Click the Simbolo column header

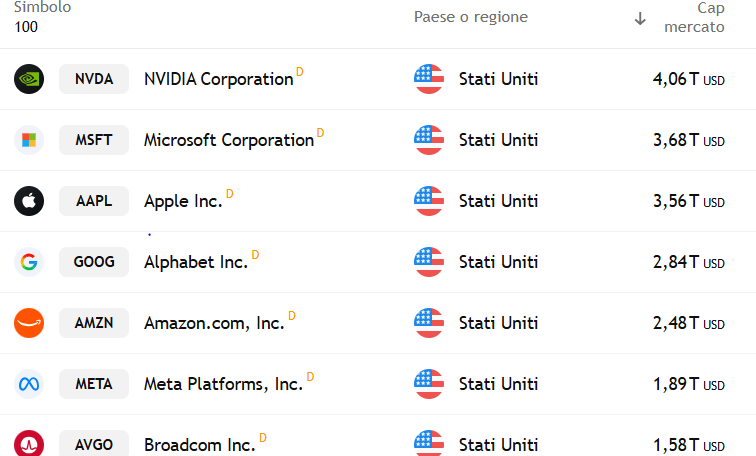pos(42,7)
